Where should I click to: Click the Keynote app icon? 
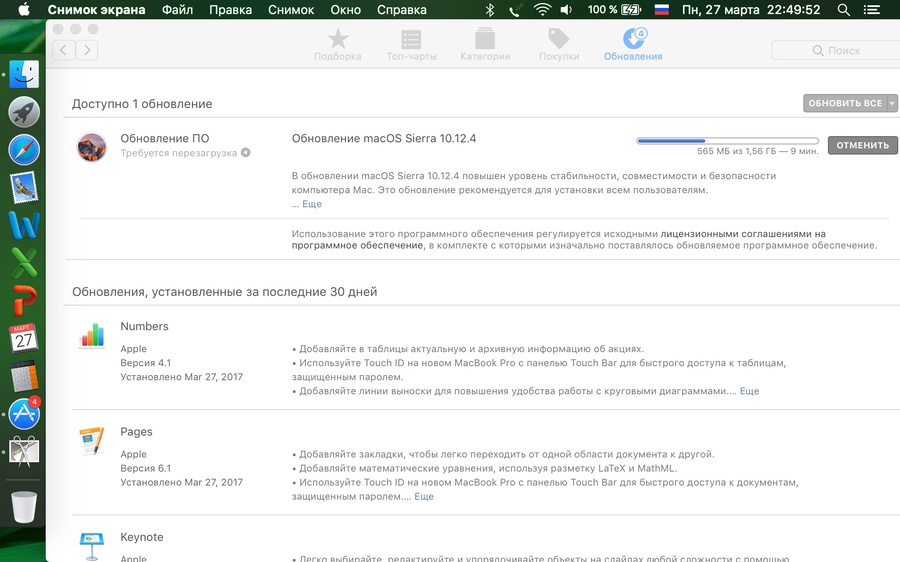[92, 546]
